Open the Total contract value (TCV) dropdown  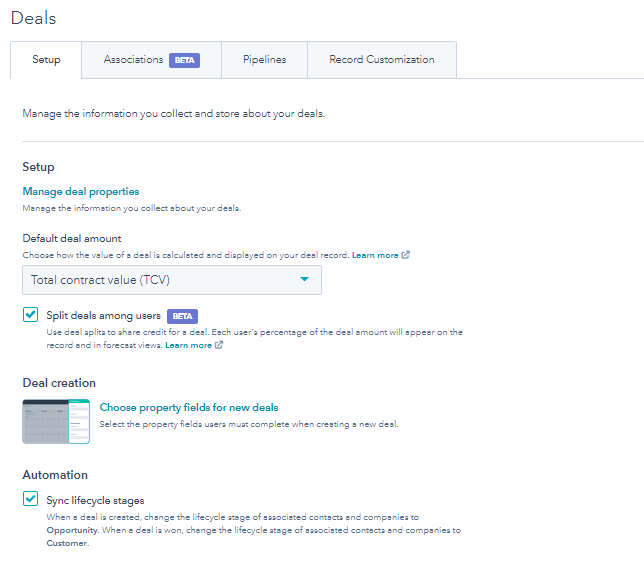[172, 280]
